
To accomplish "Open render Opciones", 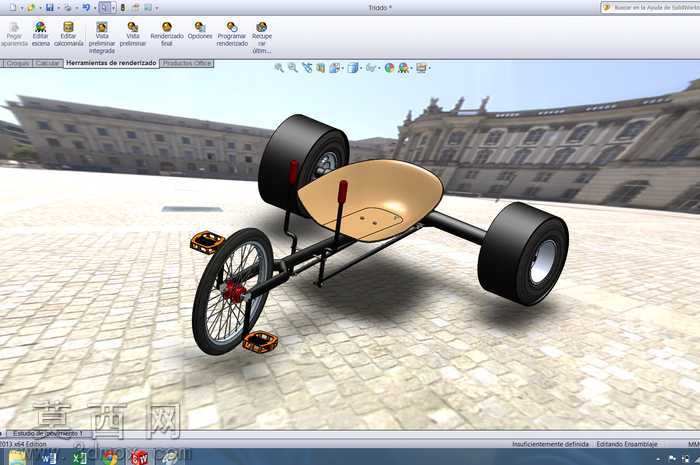I will pos(200,31).
